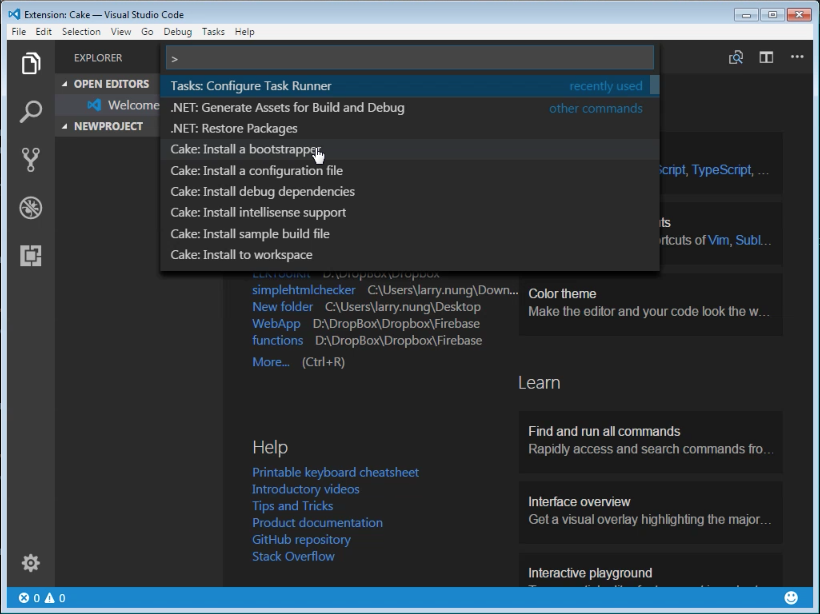
Task: Click the Split Editor icon
Action: tap(766, 57)
